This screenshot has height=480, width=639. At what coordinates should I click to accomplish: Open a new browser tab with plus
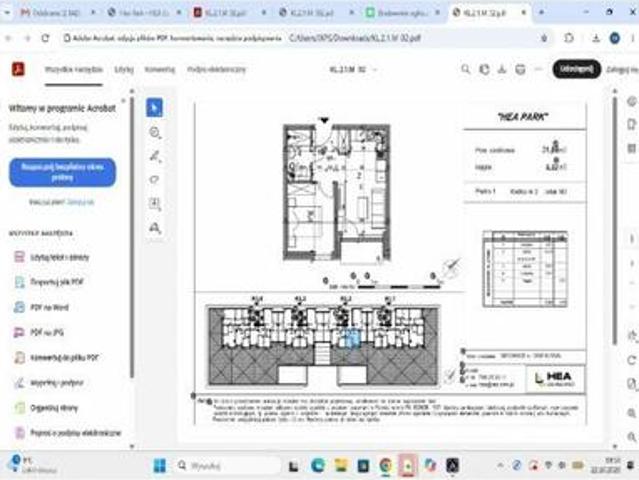pos(542,13)
